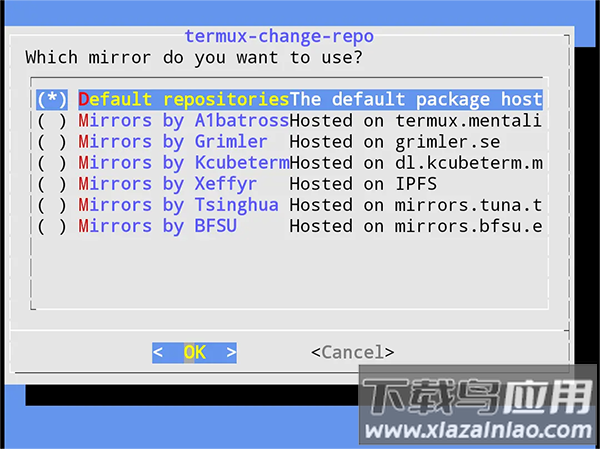Choose the Mirrors by A1batross entry label
The width and height of the screenshot is (600, 449).
coord(184,121)
